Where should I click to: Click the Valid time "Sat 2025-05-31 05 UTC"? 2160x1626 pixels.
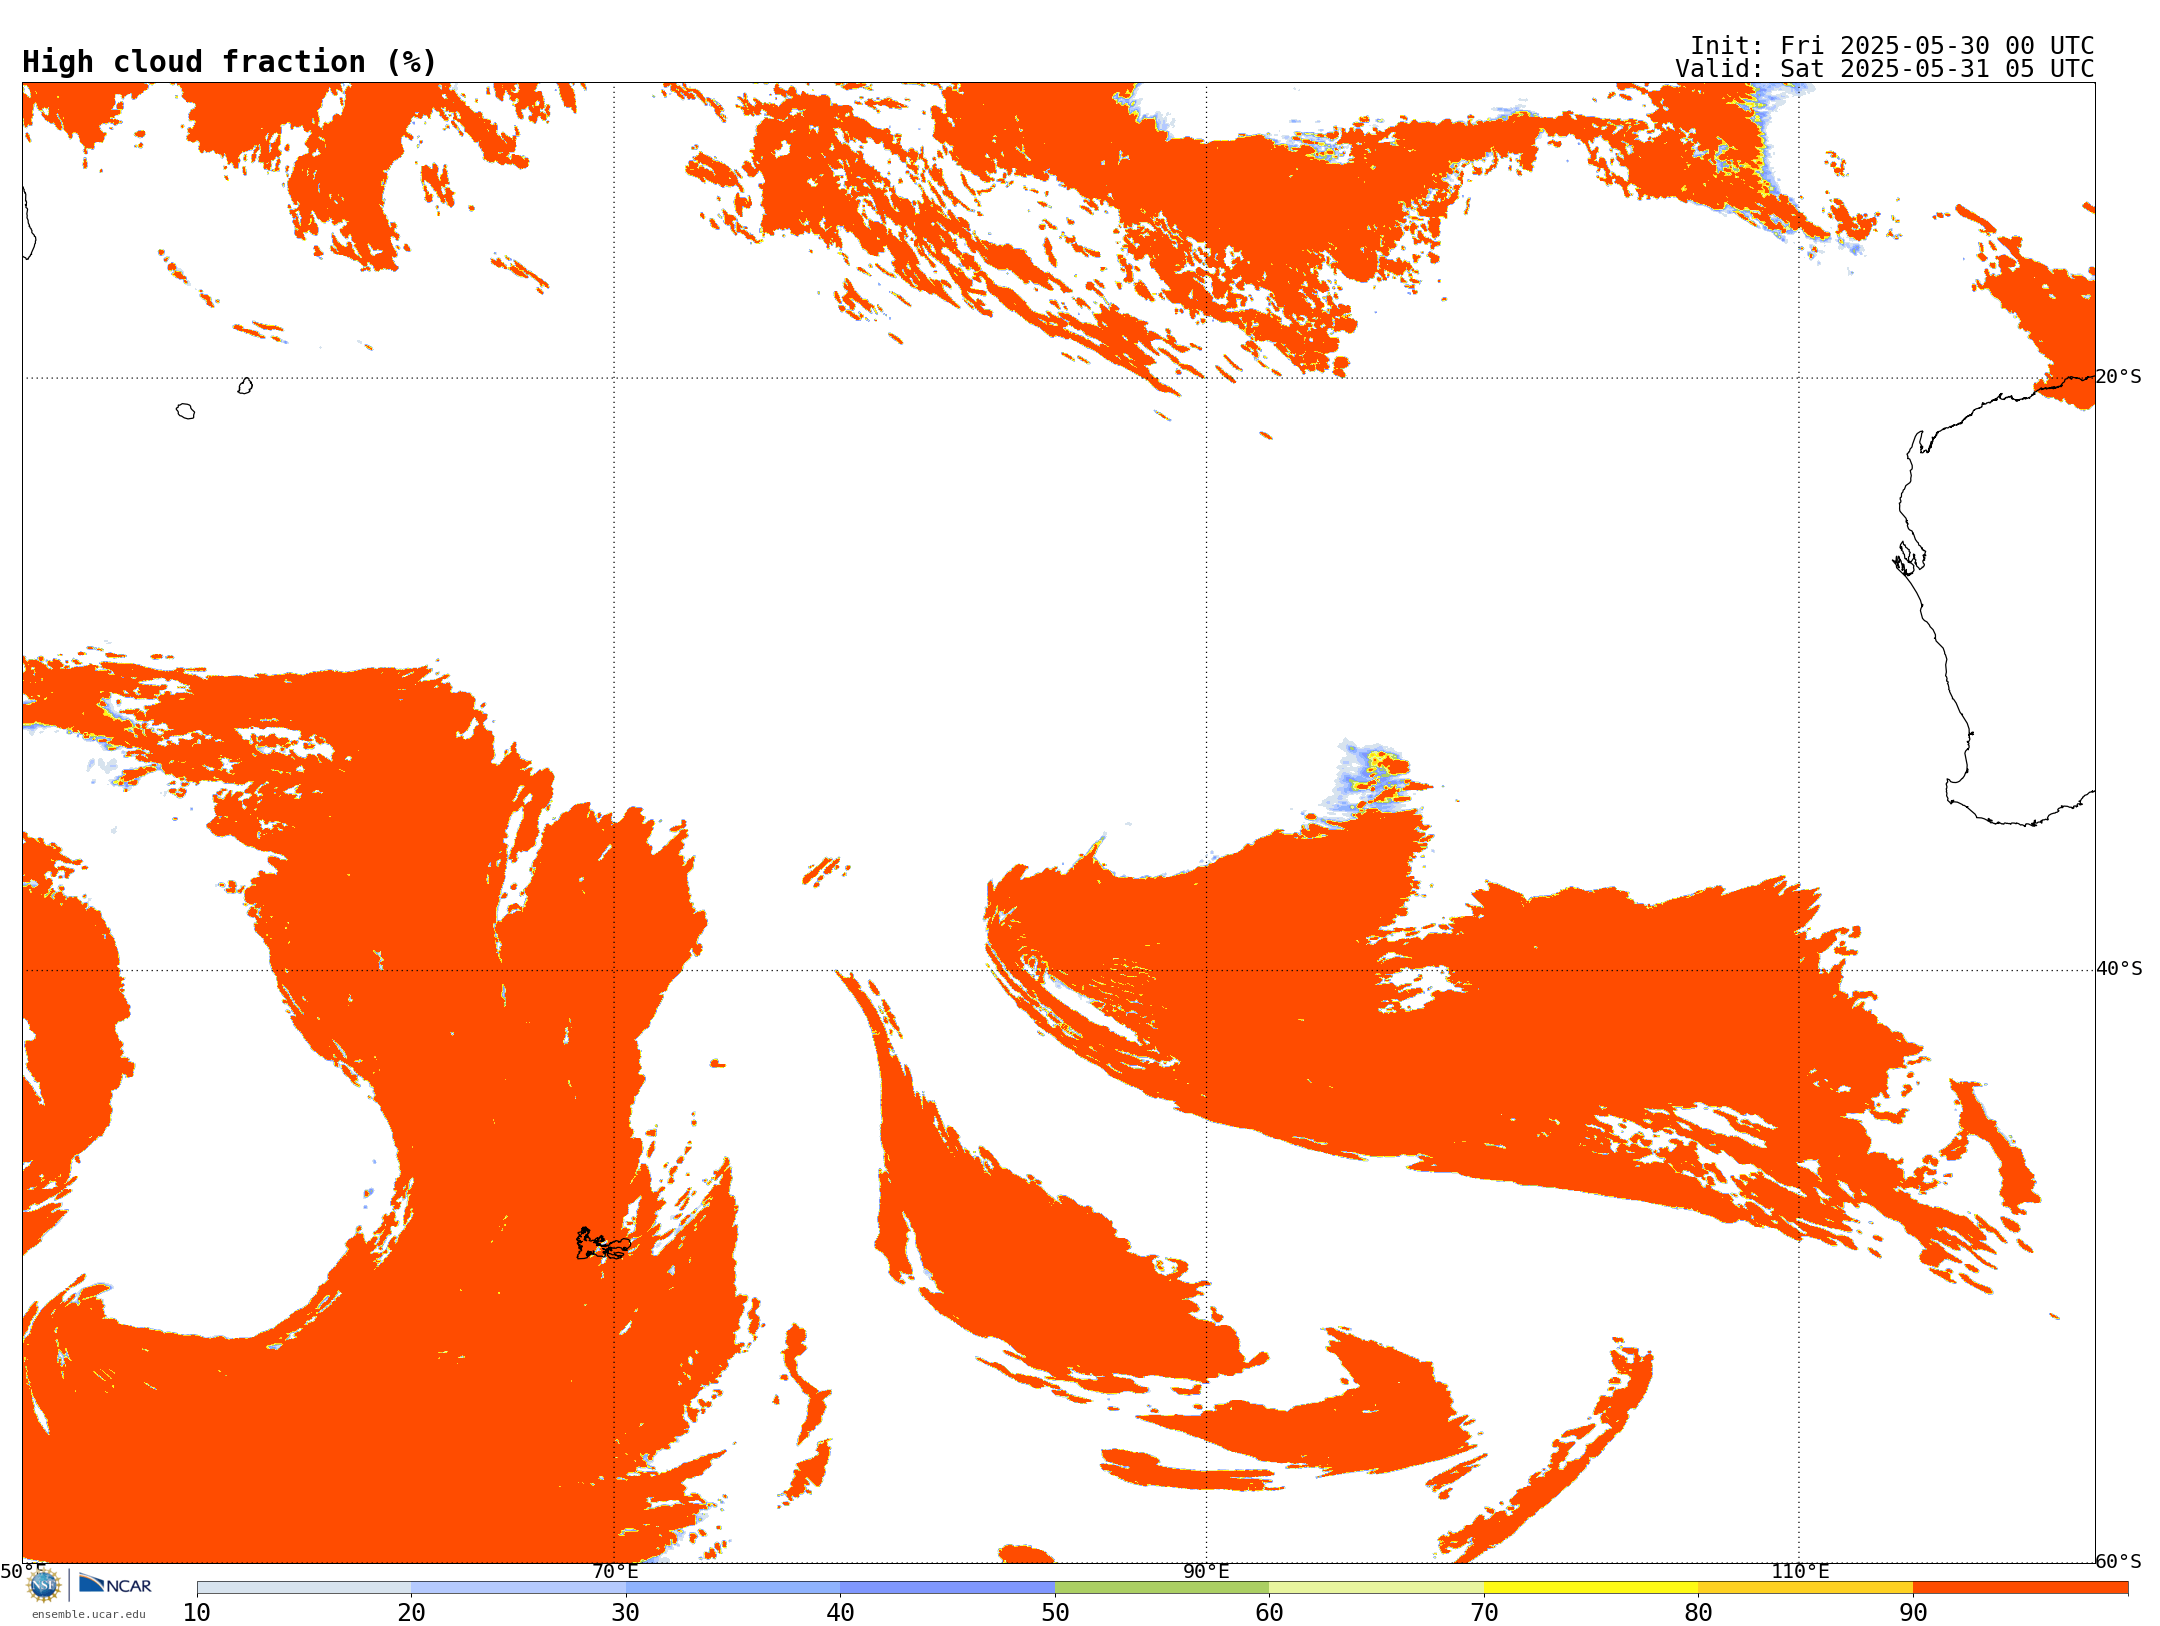pyautogui.click(x=1936, y=69)
